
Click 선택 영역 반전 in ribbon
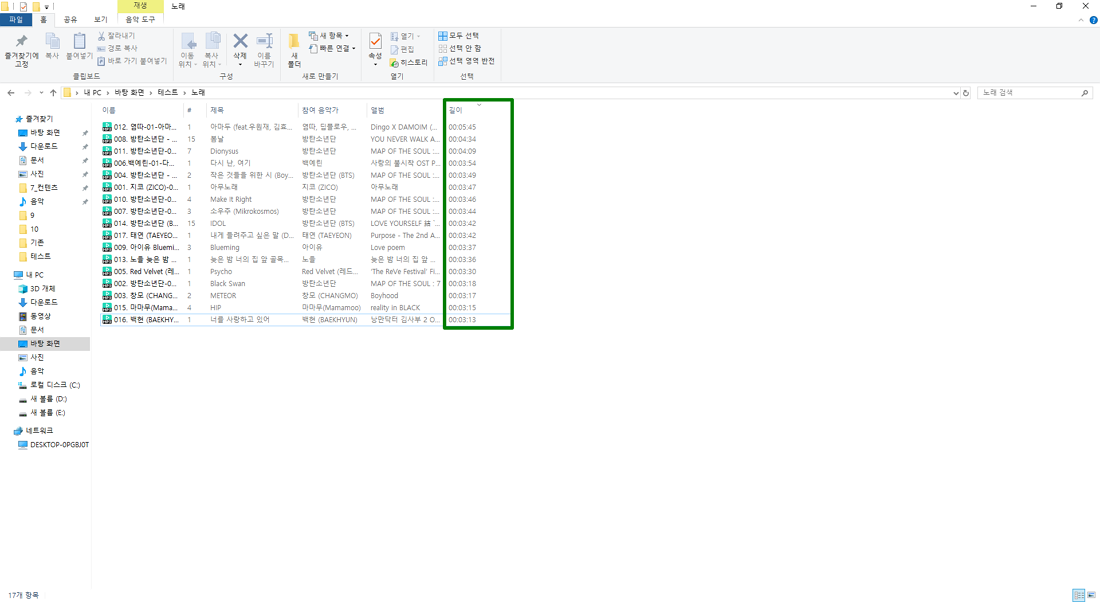click(x=467, y=61)
